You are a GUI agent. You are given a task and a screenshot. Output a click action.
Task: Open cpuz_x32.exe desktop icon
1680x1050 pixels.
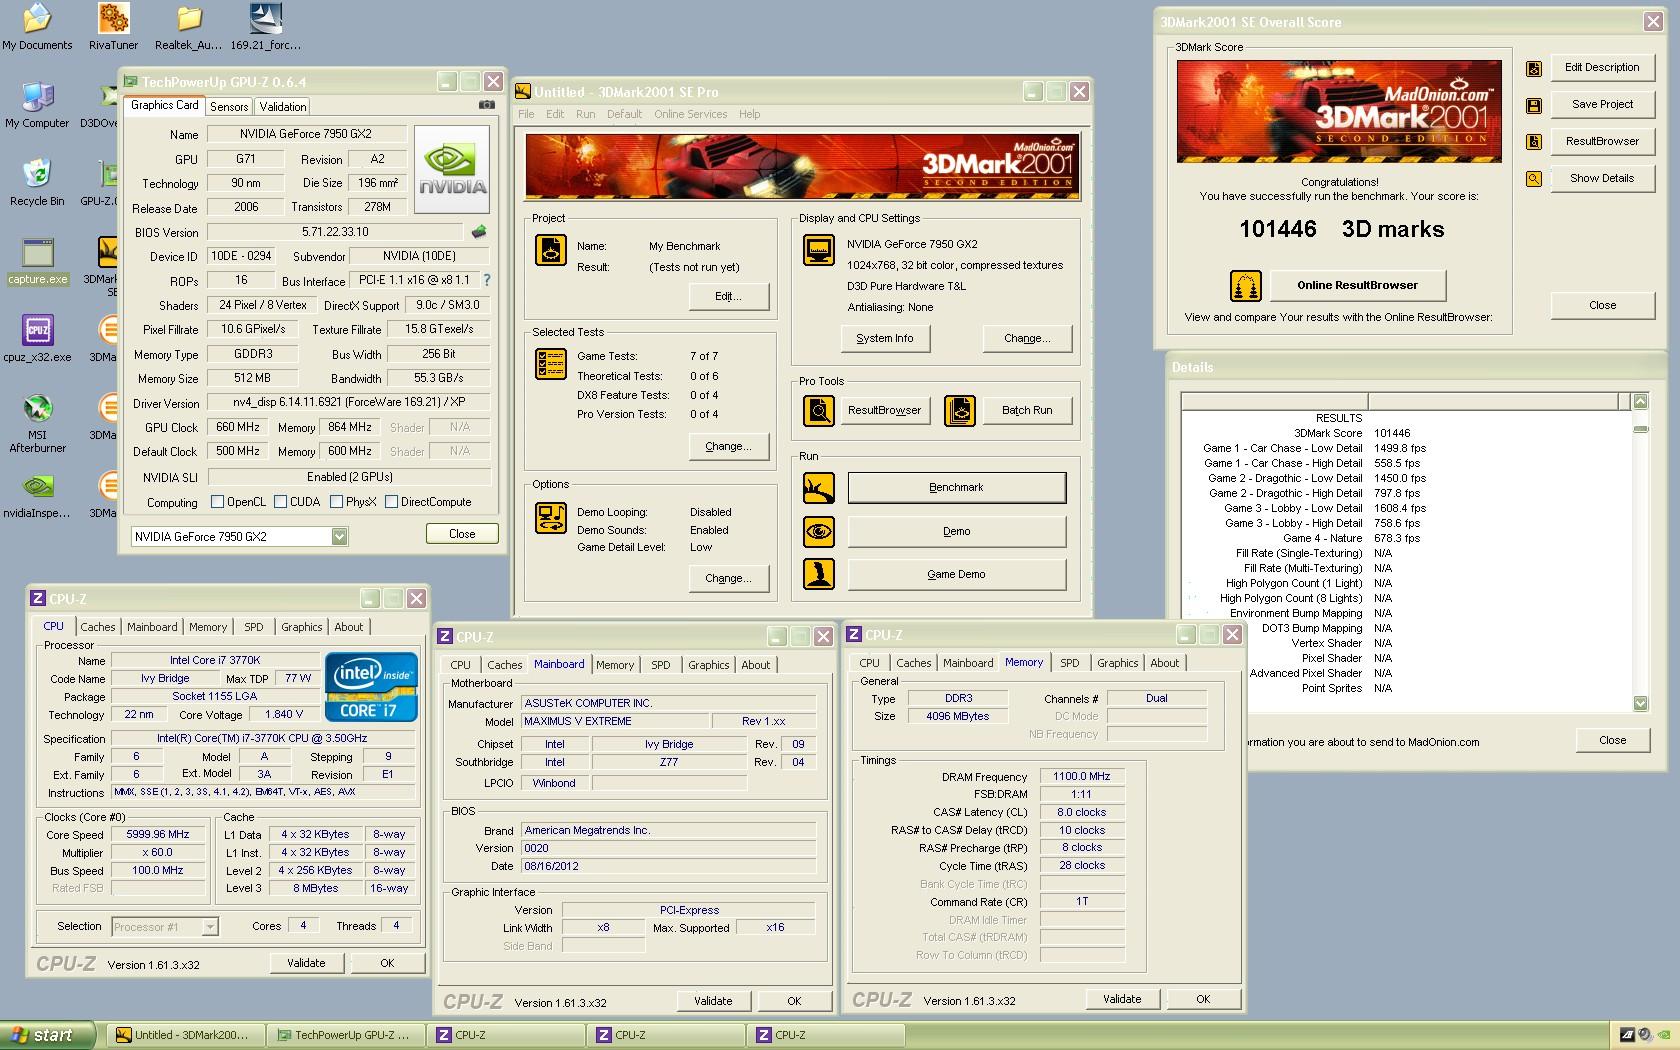(x=37, y=339)
